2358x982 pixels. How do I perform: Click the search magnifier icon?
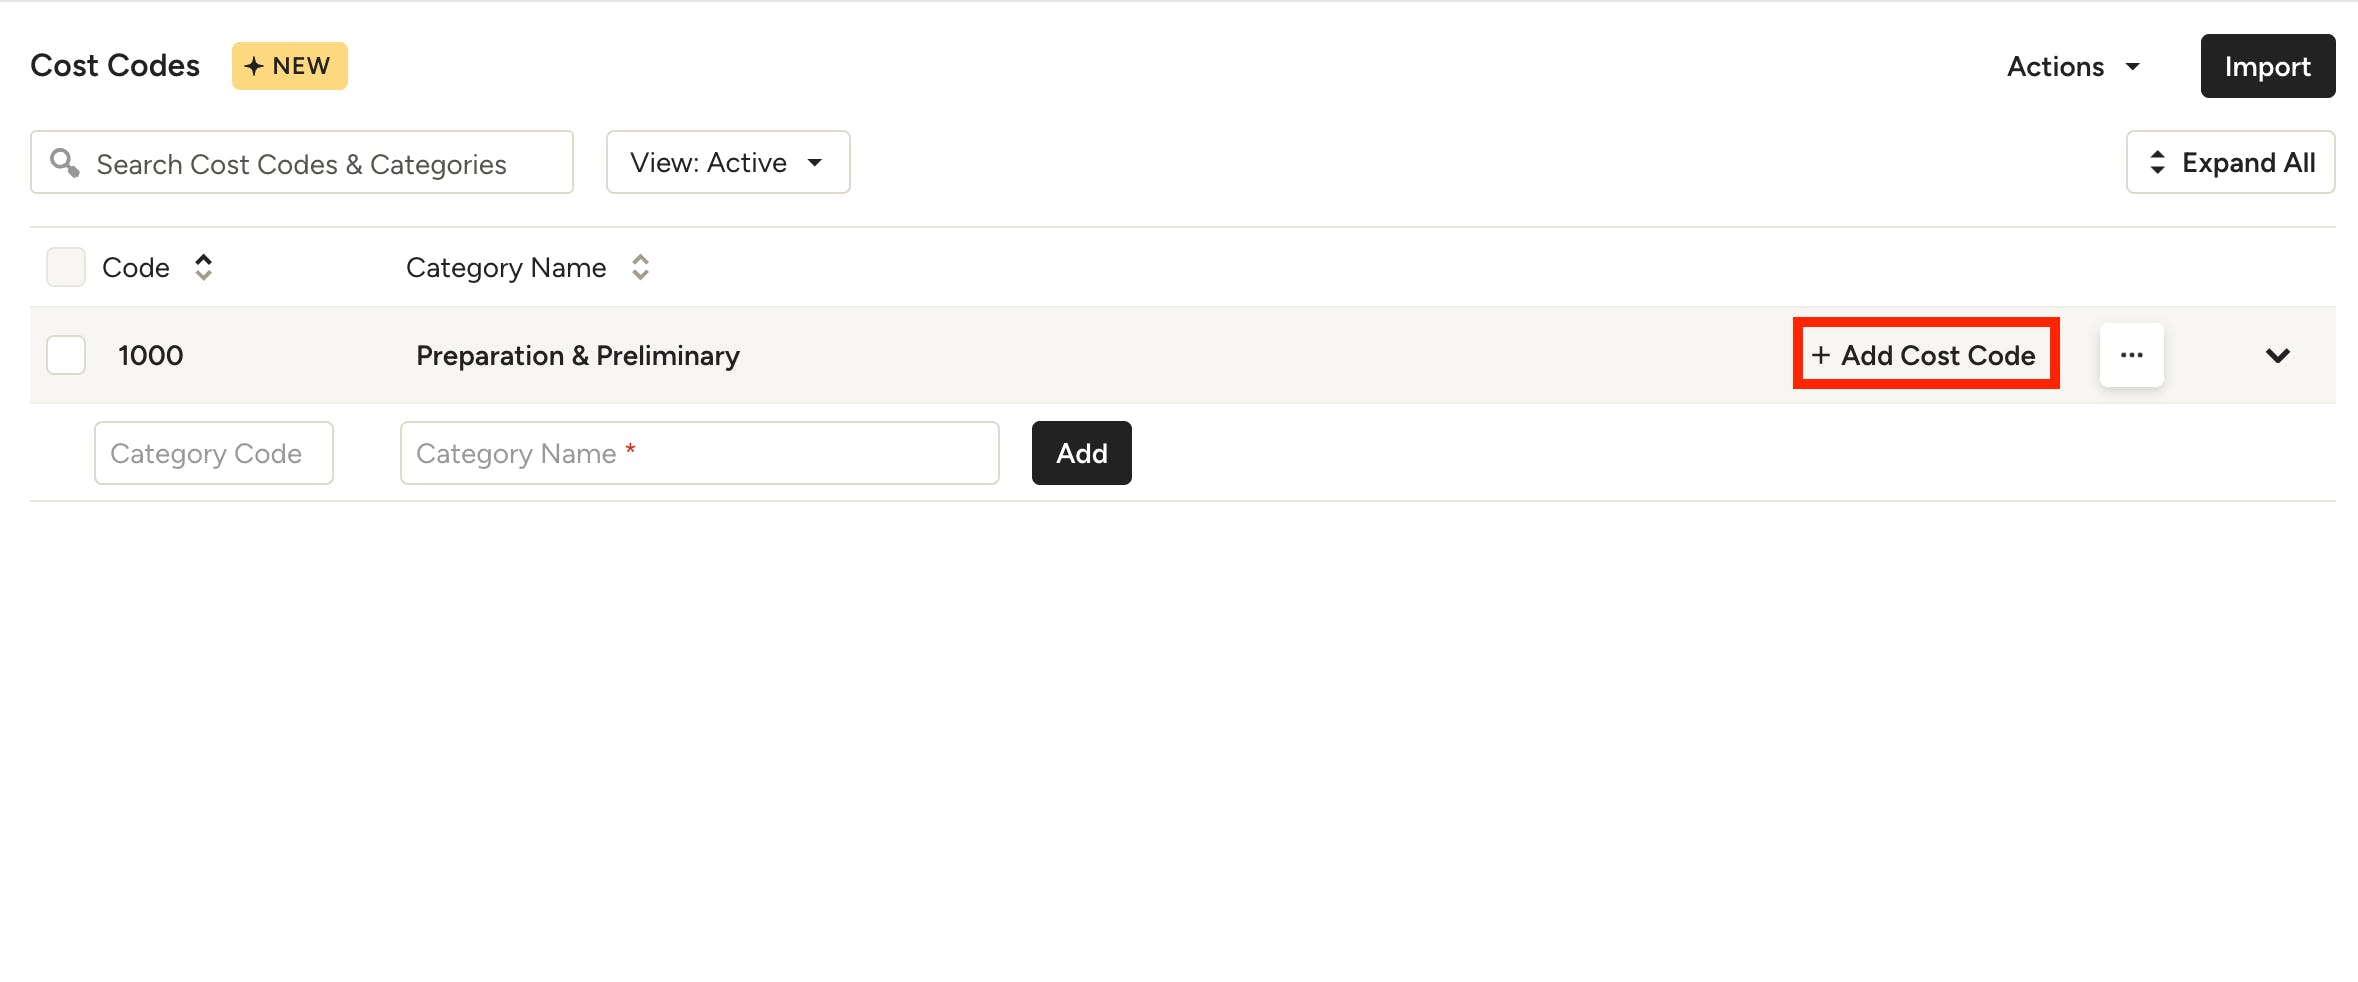(x=65, y=162)
